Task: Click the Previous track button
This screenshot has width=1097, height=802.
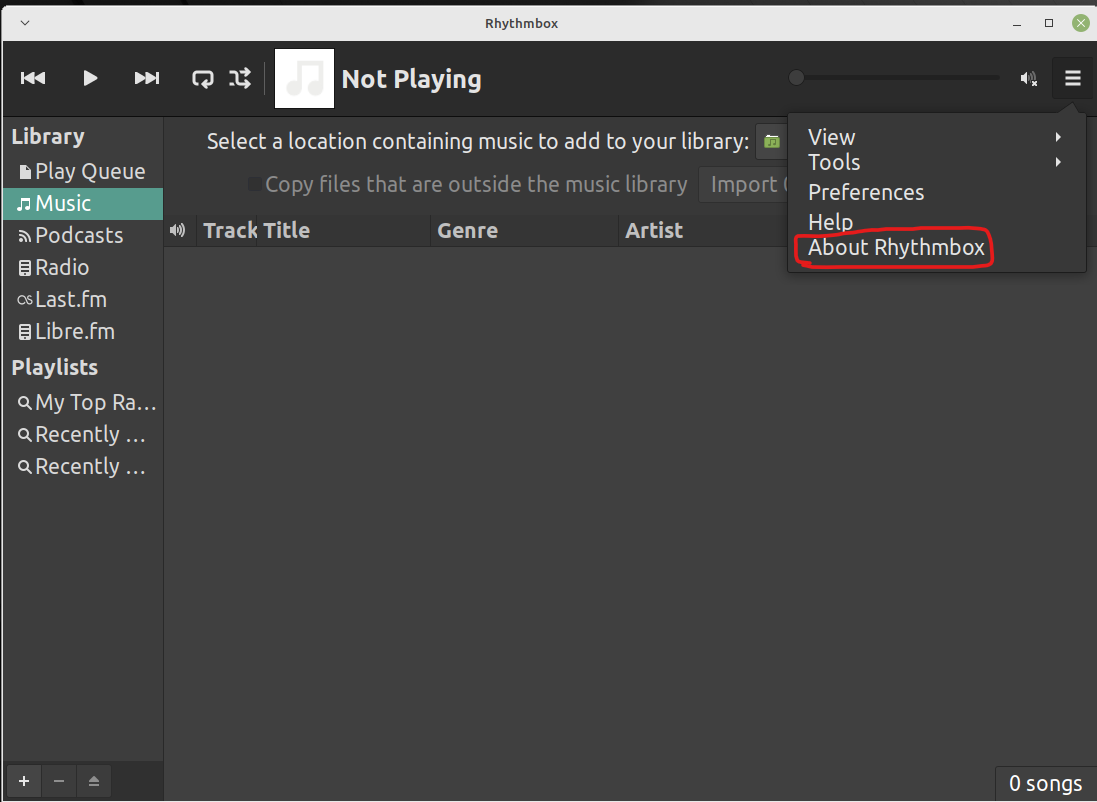Action: click(x=33, y=78)
